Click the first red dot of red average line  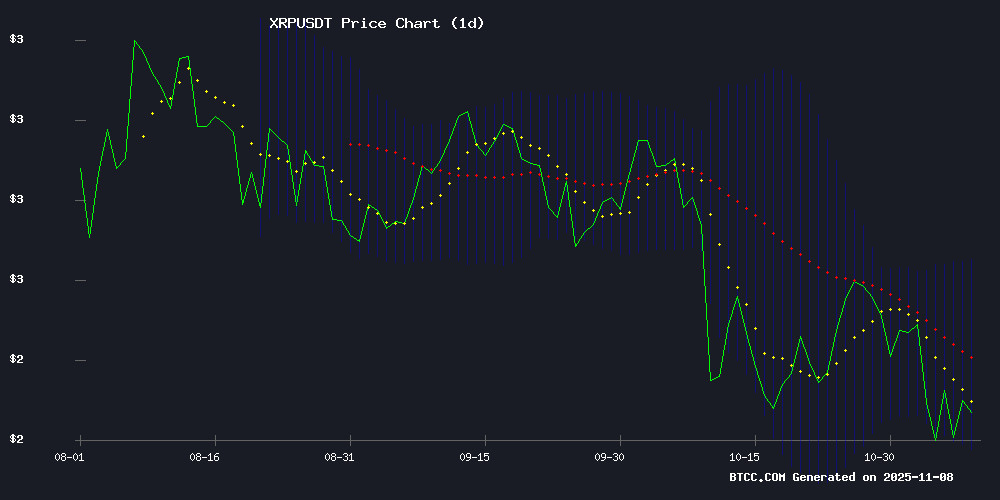[x=350, y=144]
